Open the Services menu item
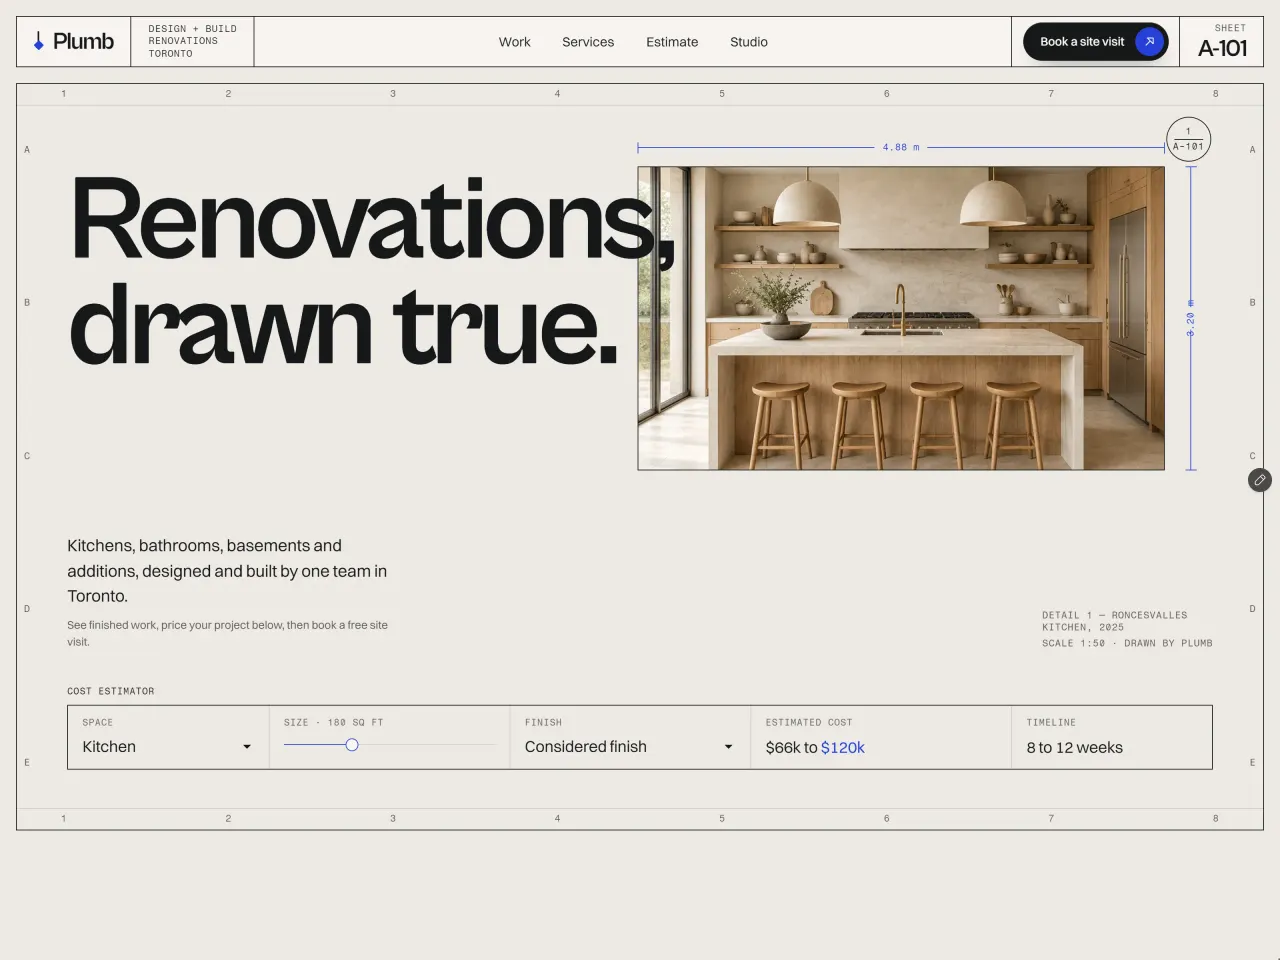The image size is (1280, 960). (588, 42)
